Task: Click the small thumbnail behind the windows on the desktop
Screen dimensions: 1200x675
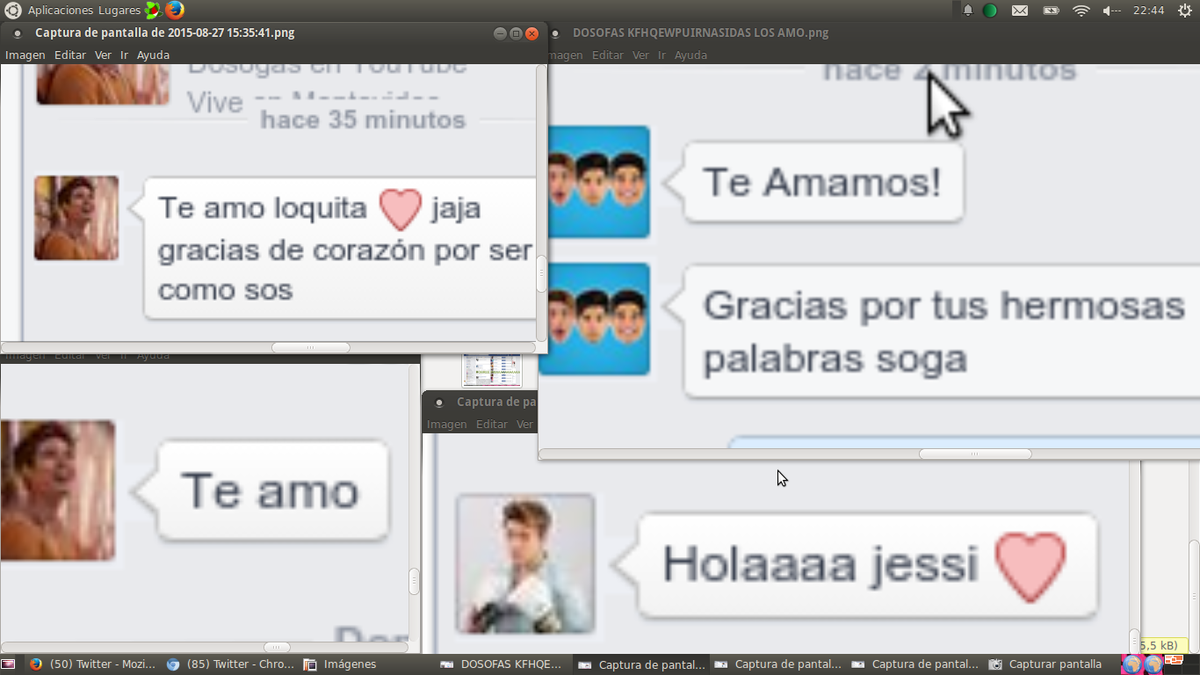Action: click(x=492, y=370)
